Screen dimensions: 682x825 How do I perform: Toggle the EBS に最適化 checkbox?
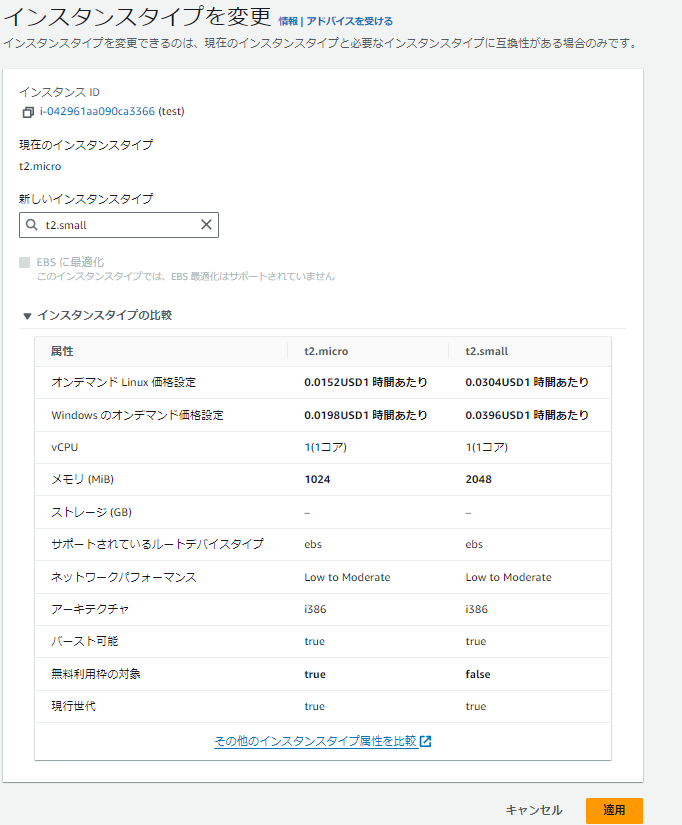25,263
